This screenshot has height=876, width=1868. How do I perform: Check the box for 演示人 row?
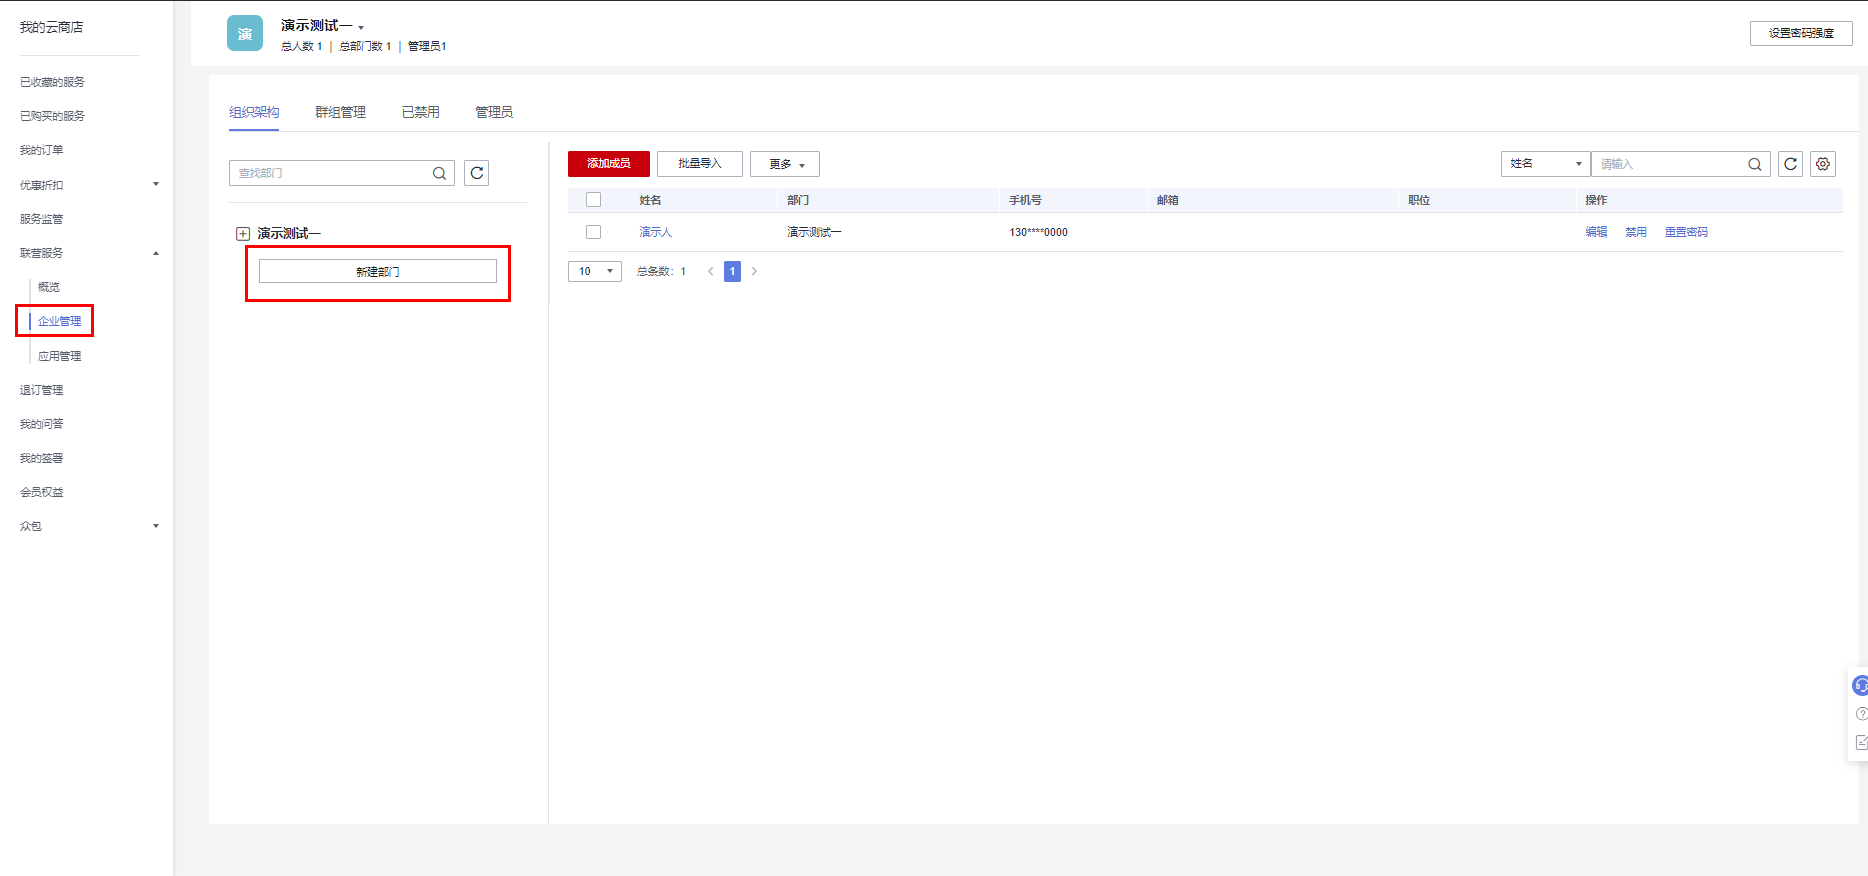pyautogui.click(x=593, y=232)
